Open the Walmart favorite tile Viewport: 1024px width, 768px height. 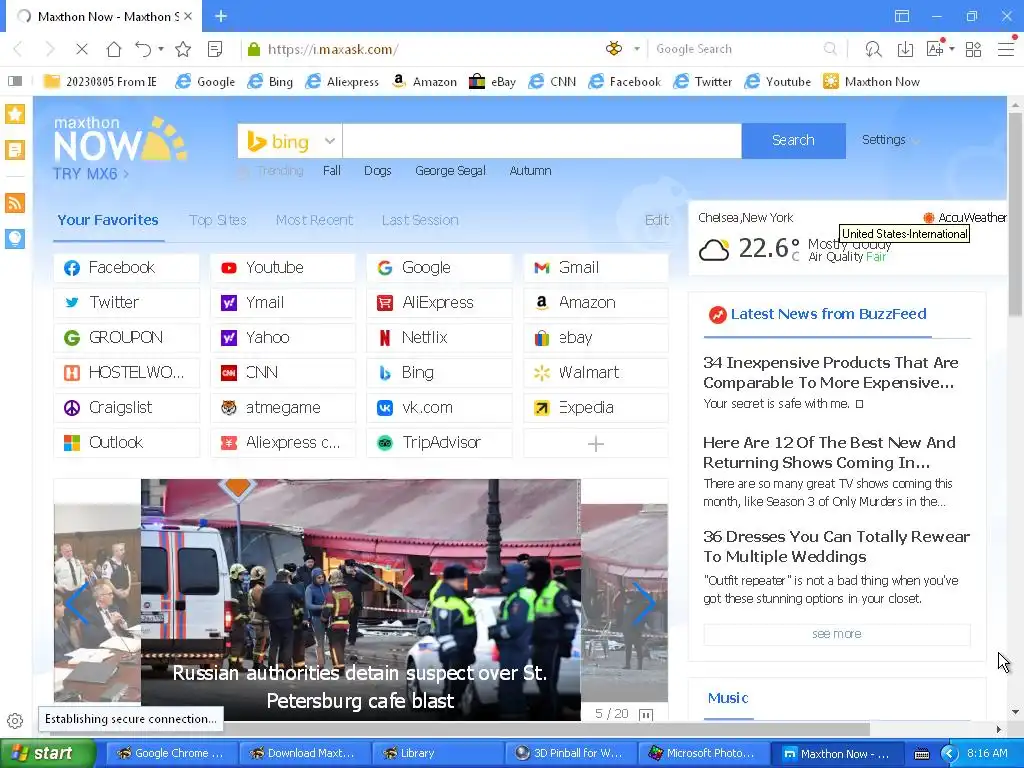click(x=596, y=373)
